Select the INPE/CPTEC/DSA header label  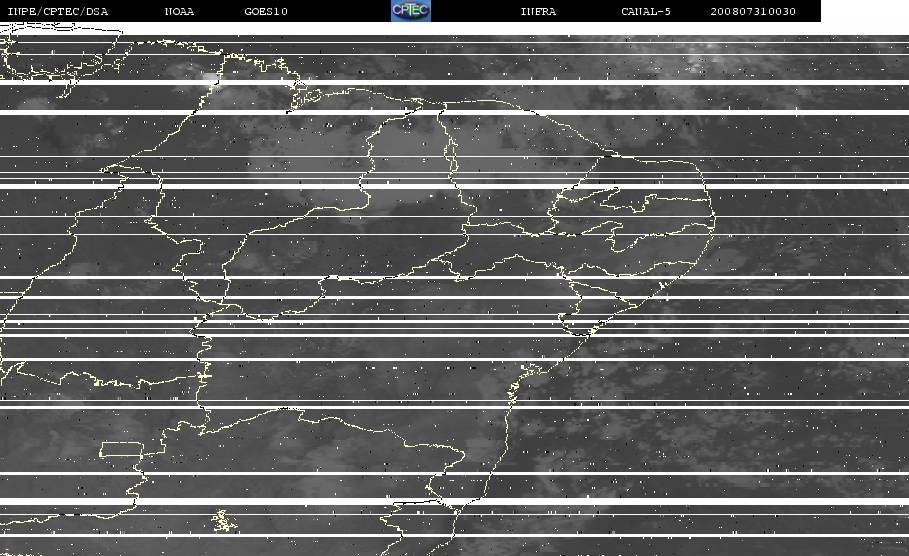[57, 11]
